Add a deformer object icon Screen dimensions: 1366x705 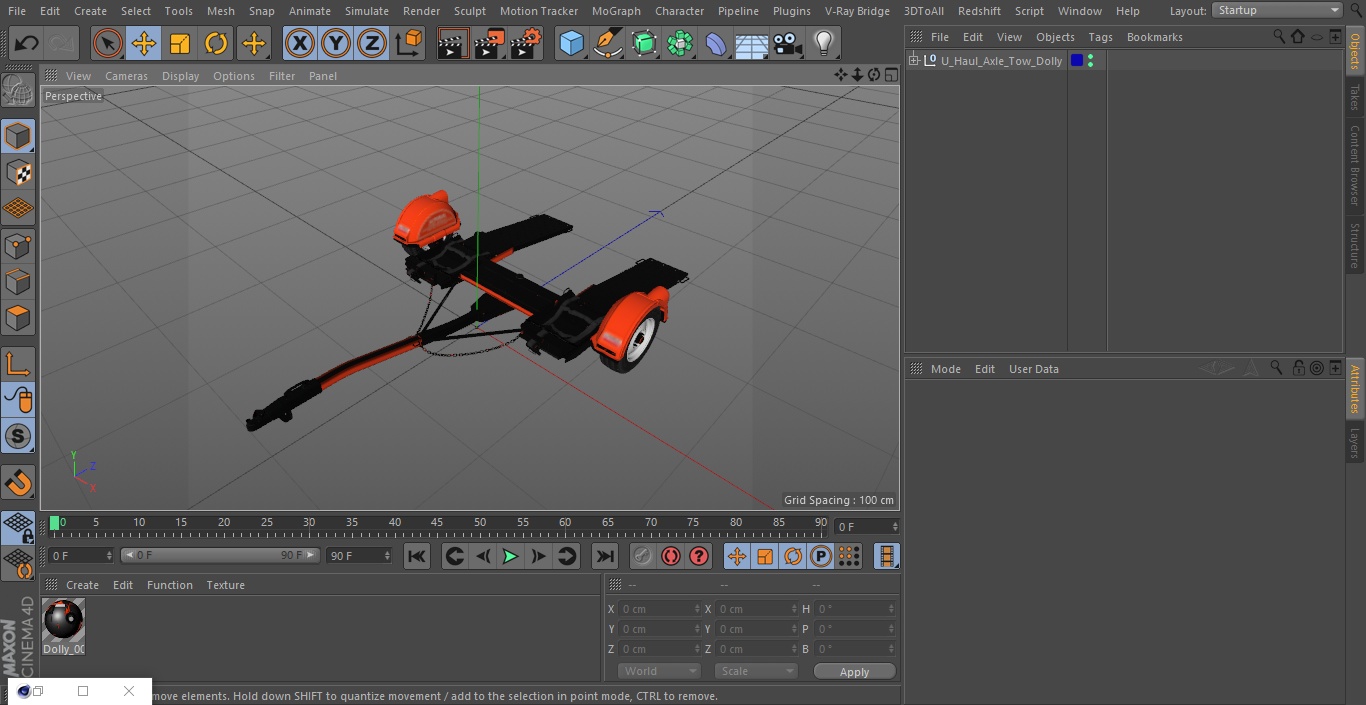pos(716,43)
